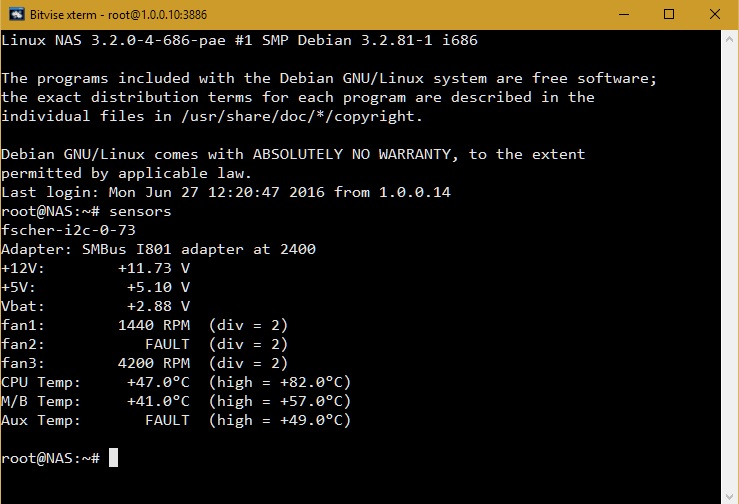This screenshot has width=739, height=504.
Task: Click the Aux Temp FAULT value
Action: click(167, 420)
